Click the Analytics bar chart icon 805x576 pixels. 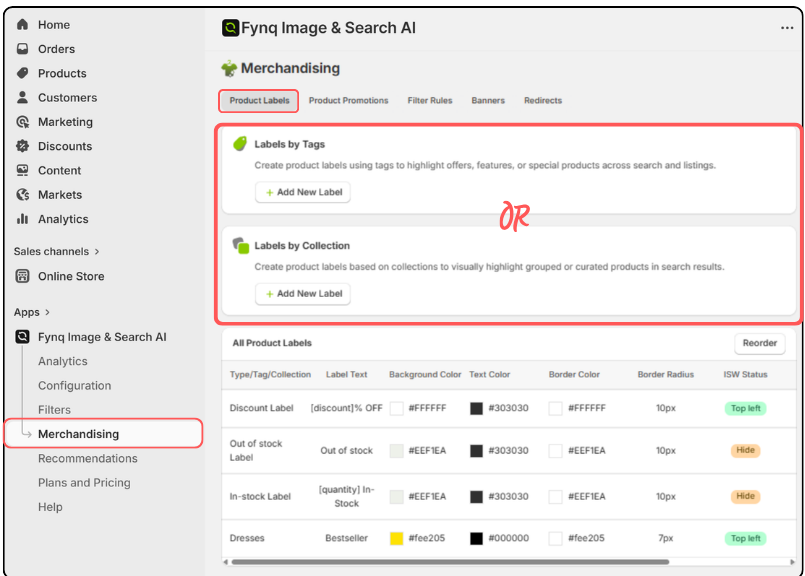22,219
